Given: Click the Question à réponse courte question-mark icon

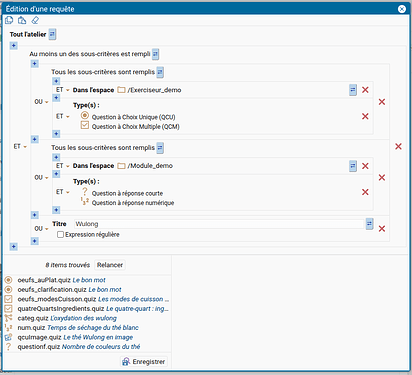Looking at the screenshot, I should click(85, 192).
